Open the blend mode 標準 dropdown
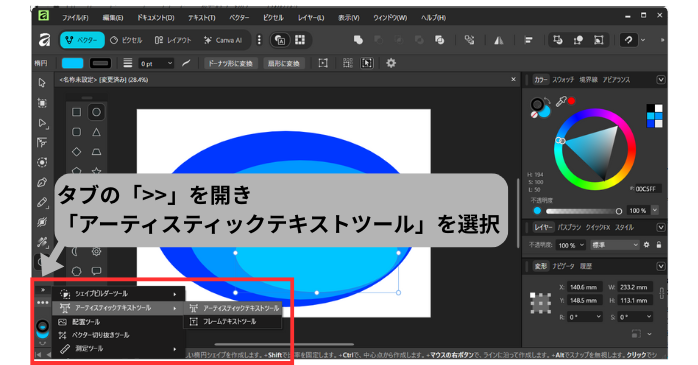 point(615,245)
